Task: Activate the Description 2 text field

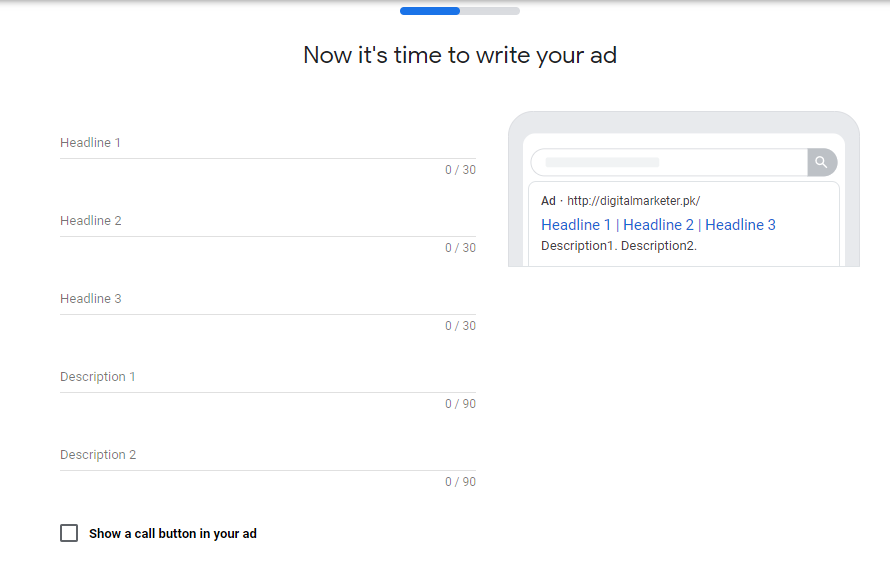Action: coord(268,455)
